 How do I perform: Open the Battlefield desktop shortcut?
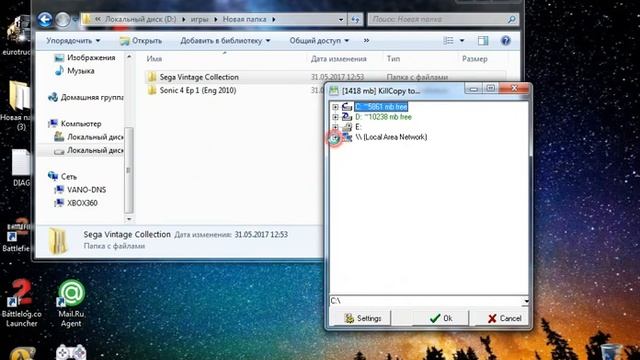pos(17,236)
